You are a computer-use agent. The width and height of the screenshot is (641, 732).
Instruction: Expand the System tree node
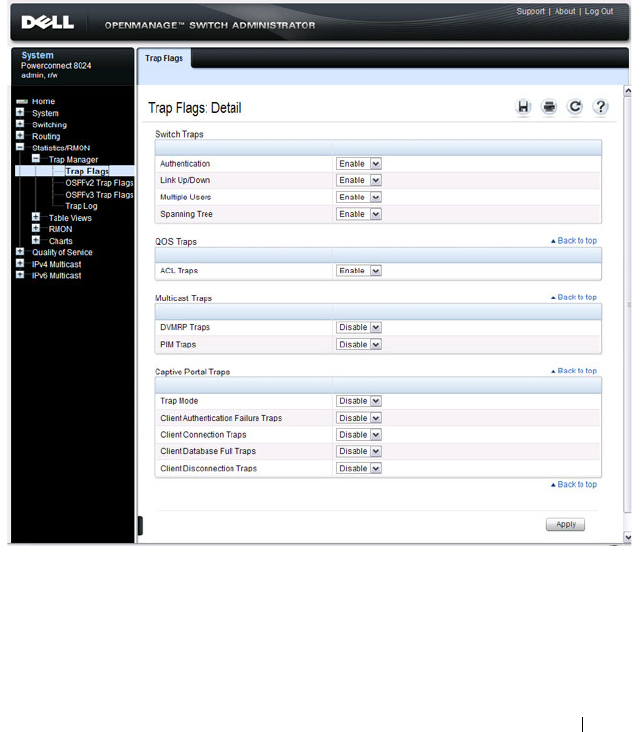coord(20,113)
